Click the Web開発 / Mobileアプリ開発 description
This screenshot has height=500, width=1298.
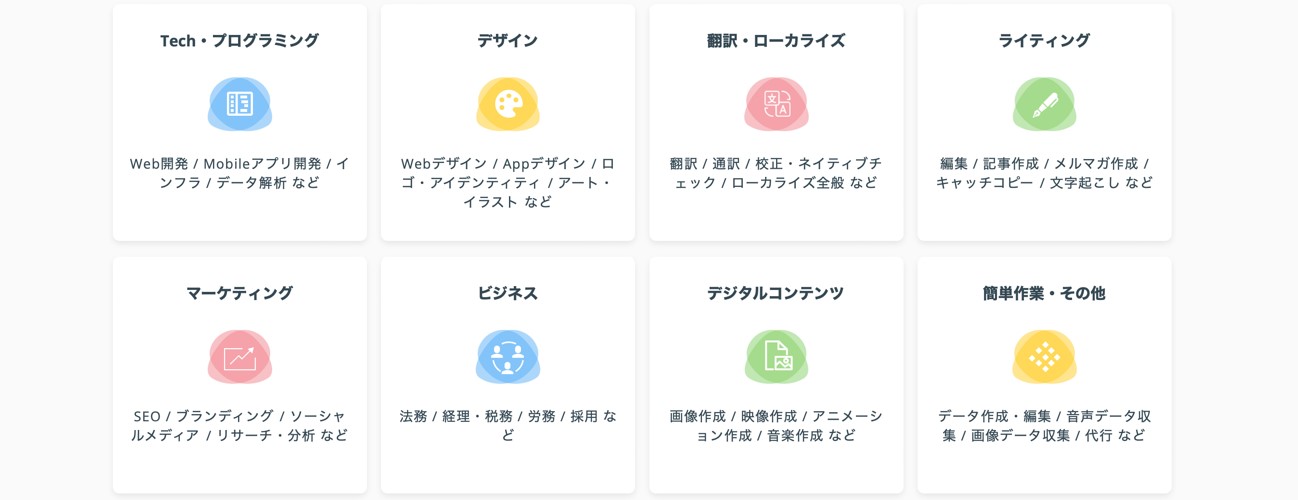click(240, 173)
